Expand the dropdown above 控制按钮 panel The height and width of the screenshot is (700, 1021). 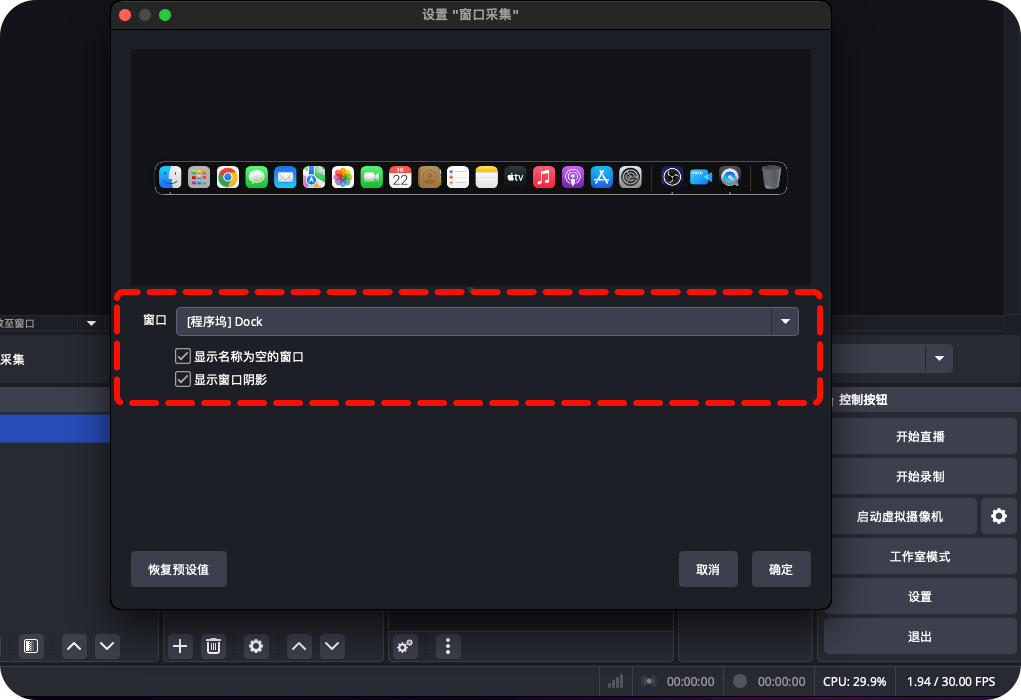939,358
